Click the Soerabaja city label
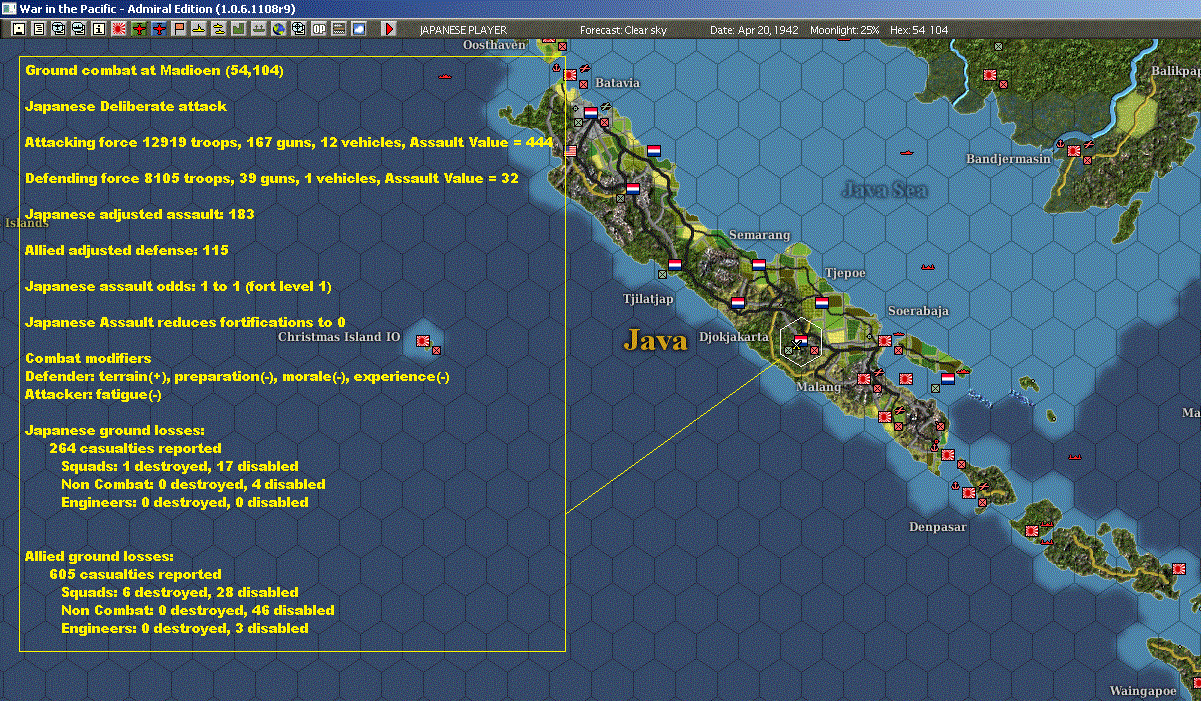 918,311
